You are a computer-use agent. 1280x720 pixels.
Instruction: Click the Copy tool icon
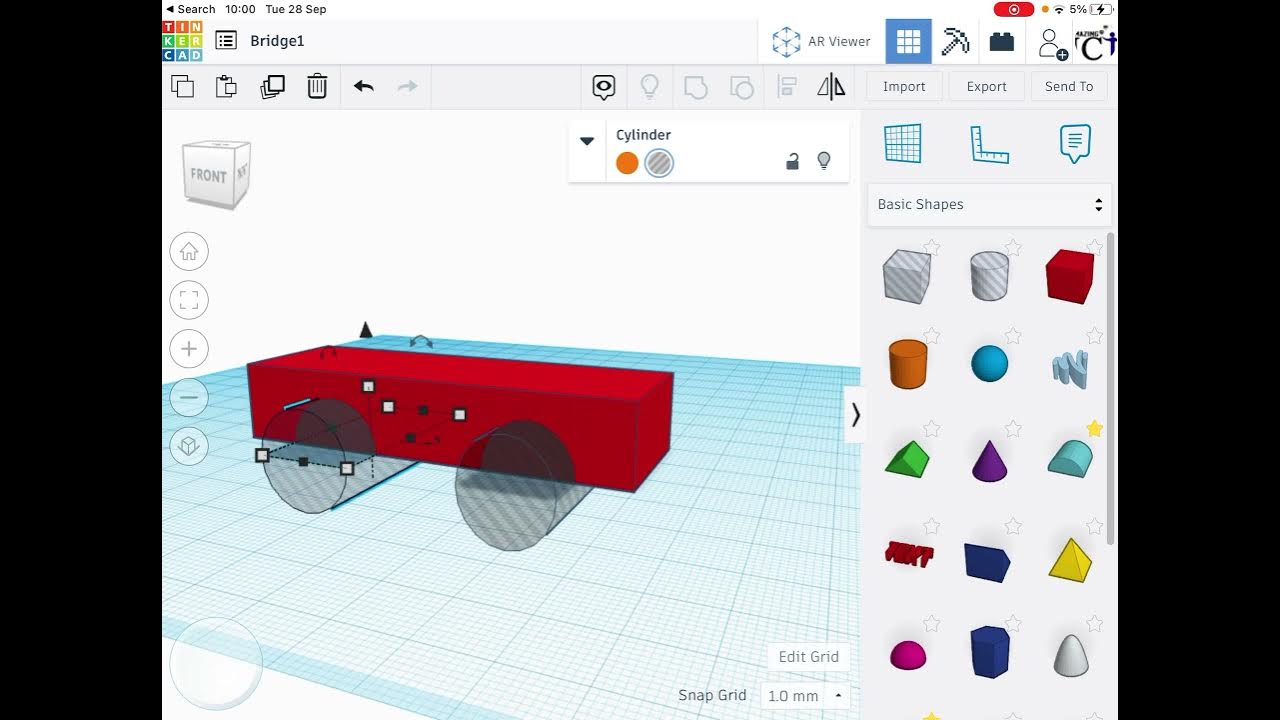coord(182,86)
